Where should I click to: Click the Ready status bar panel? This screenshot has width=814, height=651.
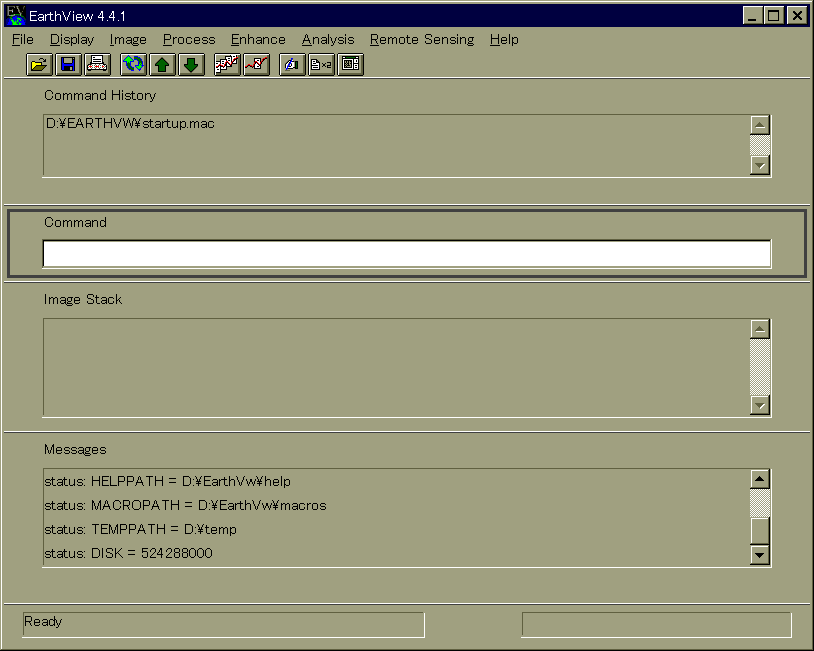point(224,625)
